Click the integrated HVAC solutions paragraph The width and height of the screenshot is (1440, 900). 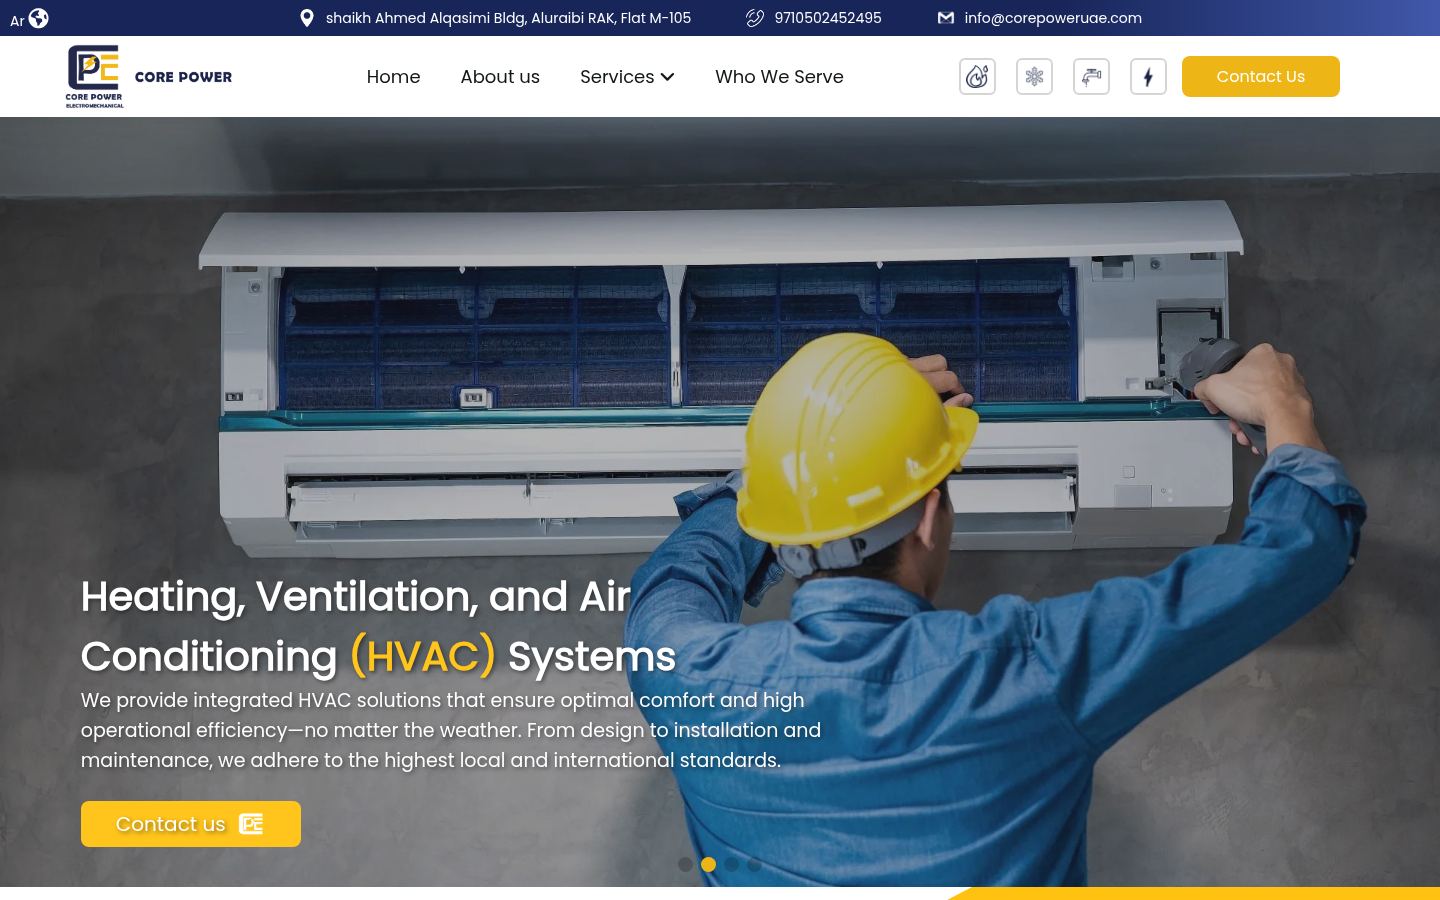click(x=451, y=730)
